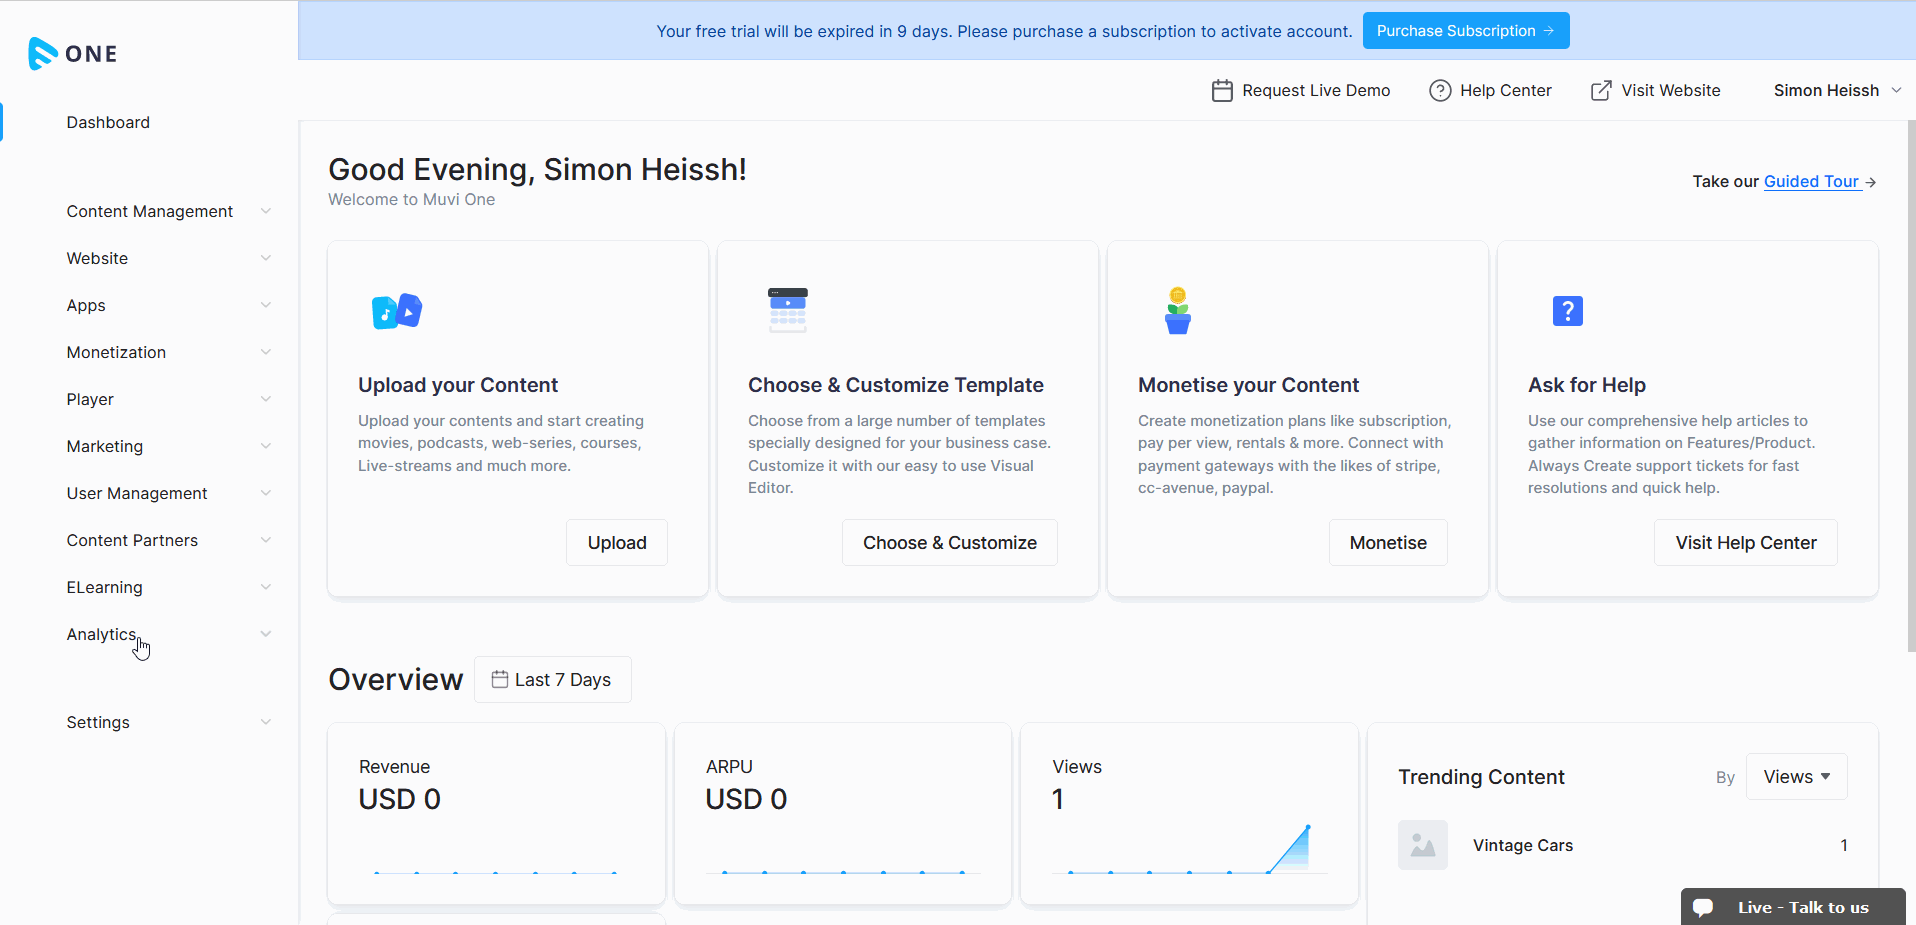
Task: Click the Upload button
Action: pos(617,543)
